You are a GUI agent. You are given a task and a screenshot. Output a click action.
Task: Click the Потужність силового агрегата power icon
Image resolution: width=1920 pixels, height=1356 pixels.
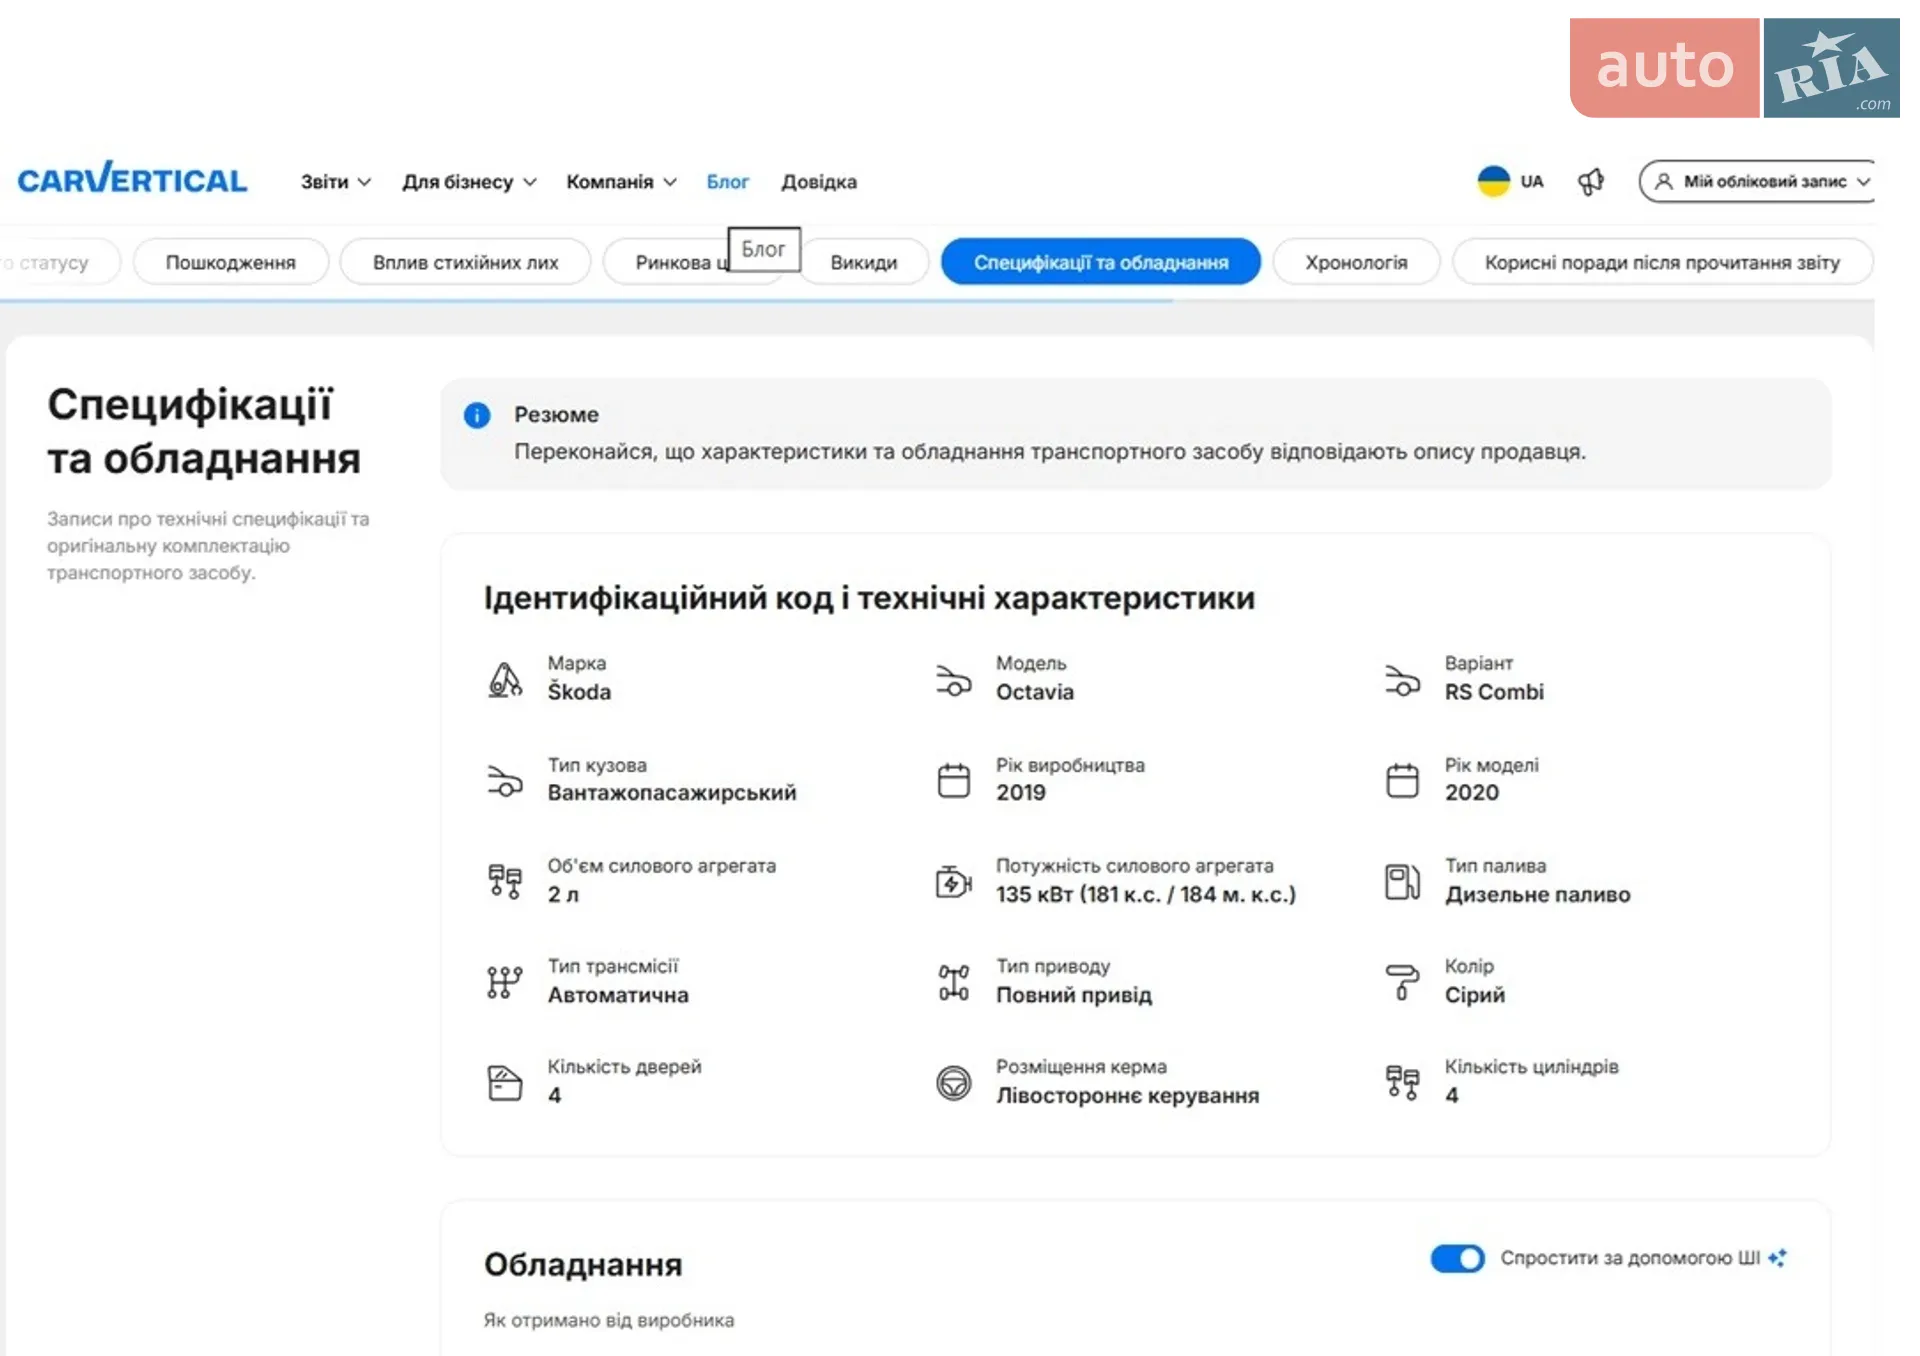[x=954, y=881]
